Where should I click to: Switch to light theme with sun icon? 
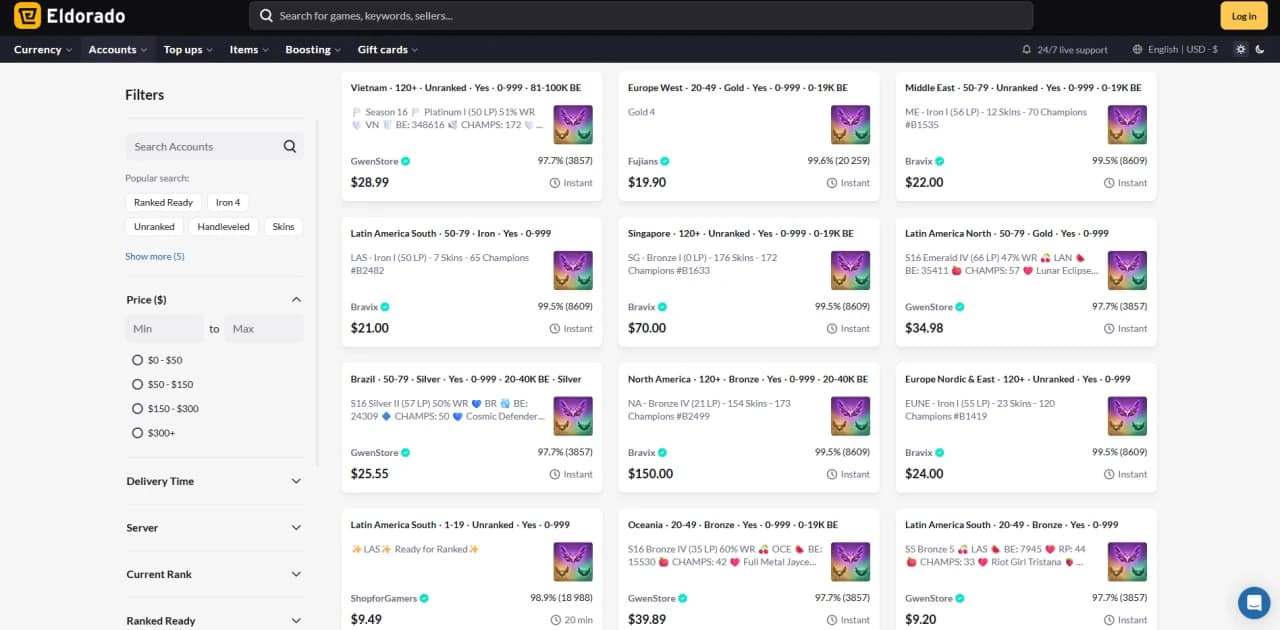[1241, 49]
